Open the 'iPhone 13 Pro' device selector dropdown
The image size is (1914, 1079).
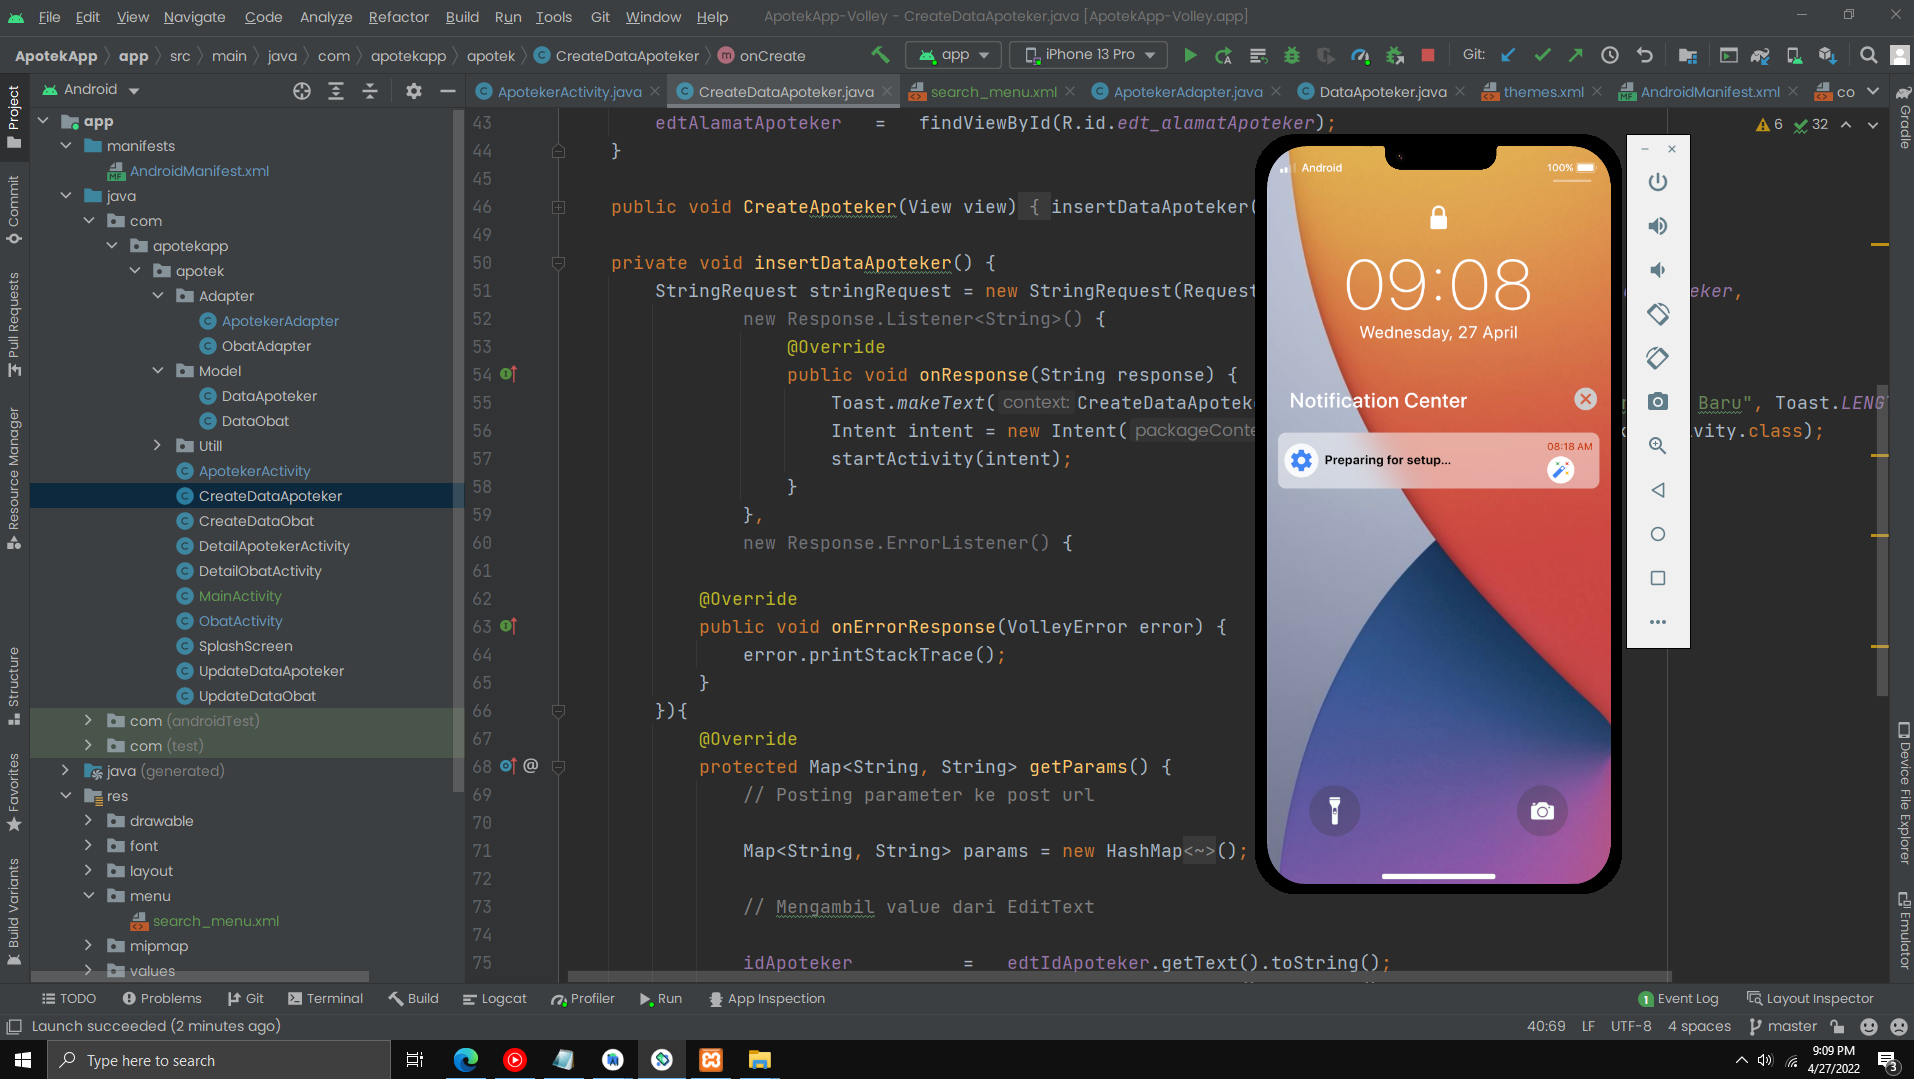[1087, 55]
